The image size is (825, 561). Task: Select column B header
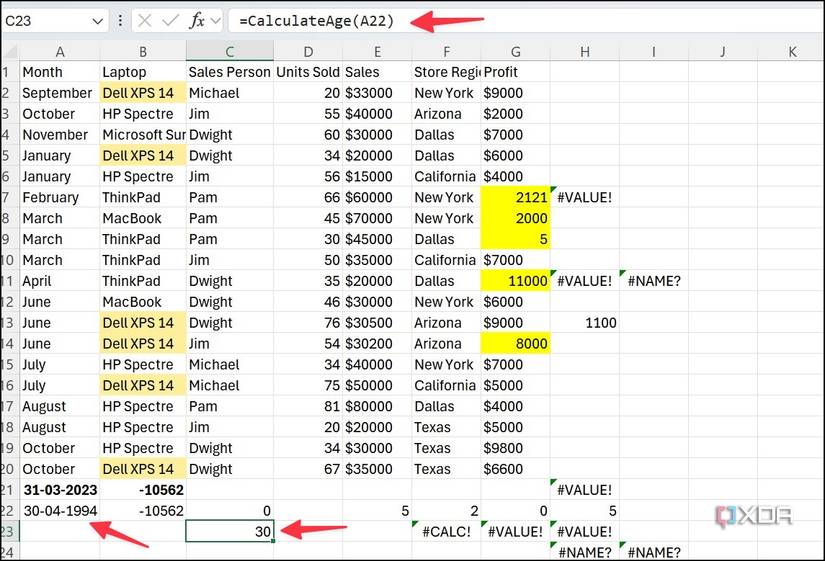click(x=143, y=52)
